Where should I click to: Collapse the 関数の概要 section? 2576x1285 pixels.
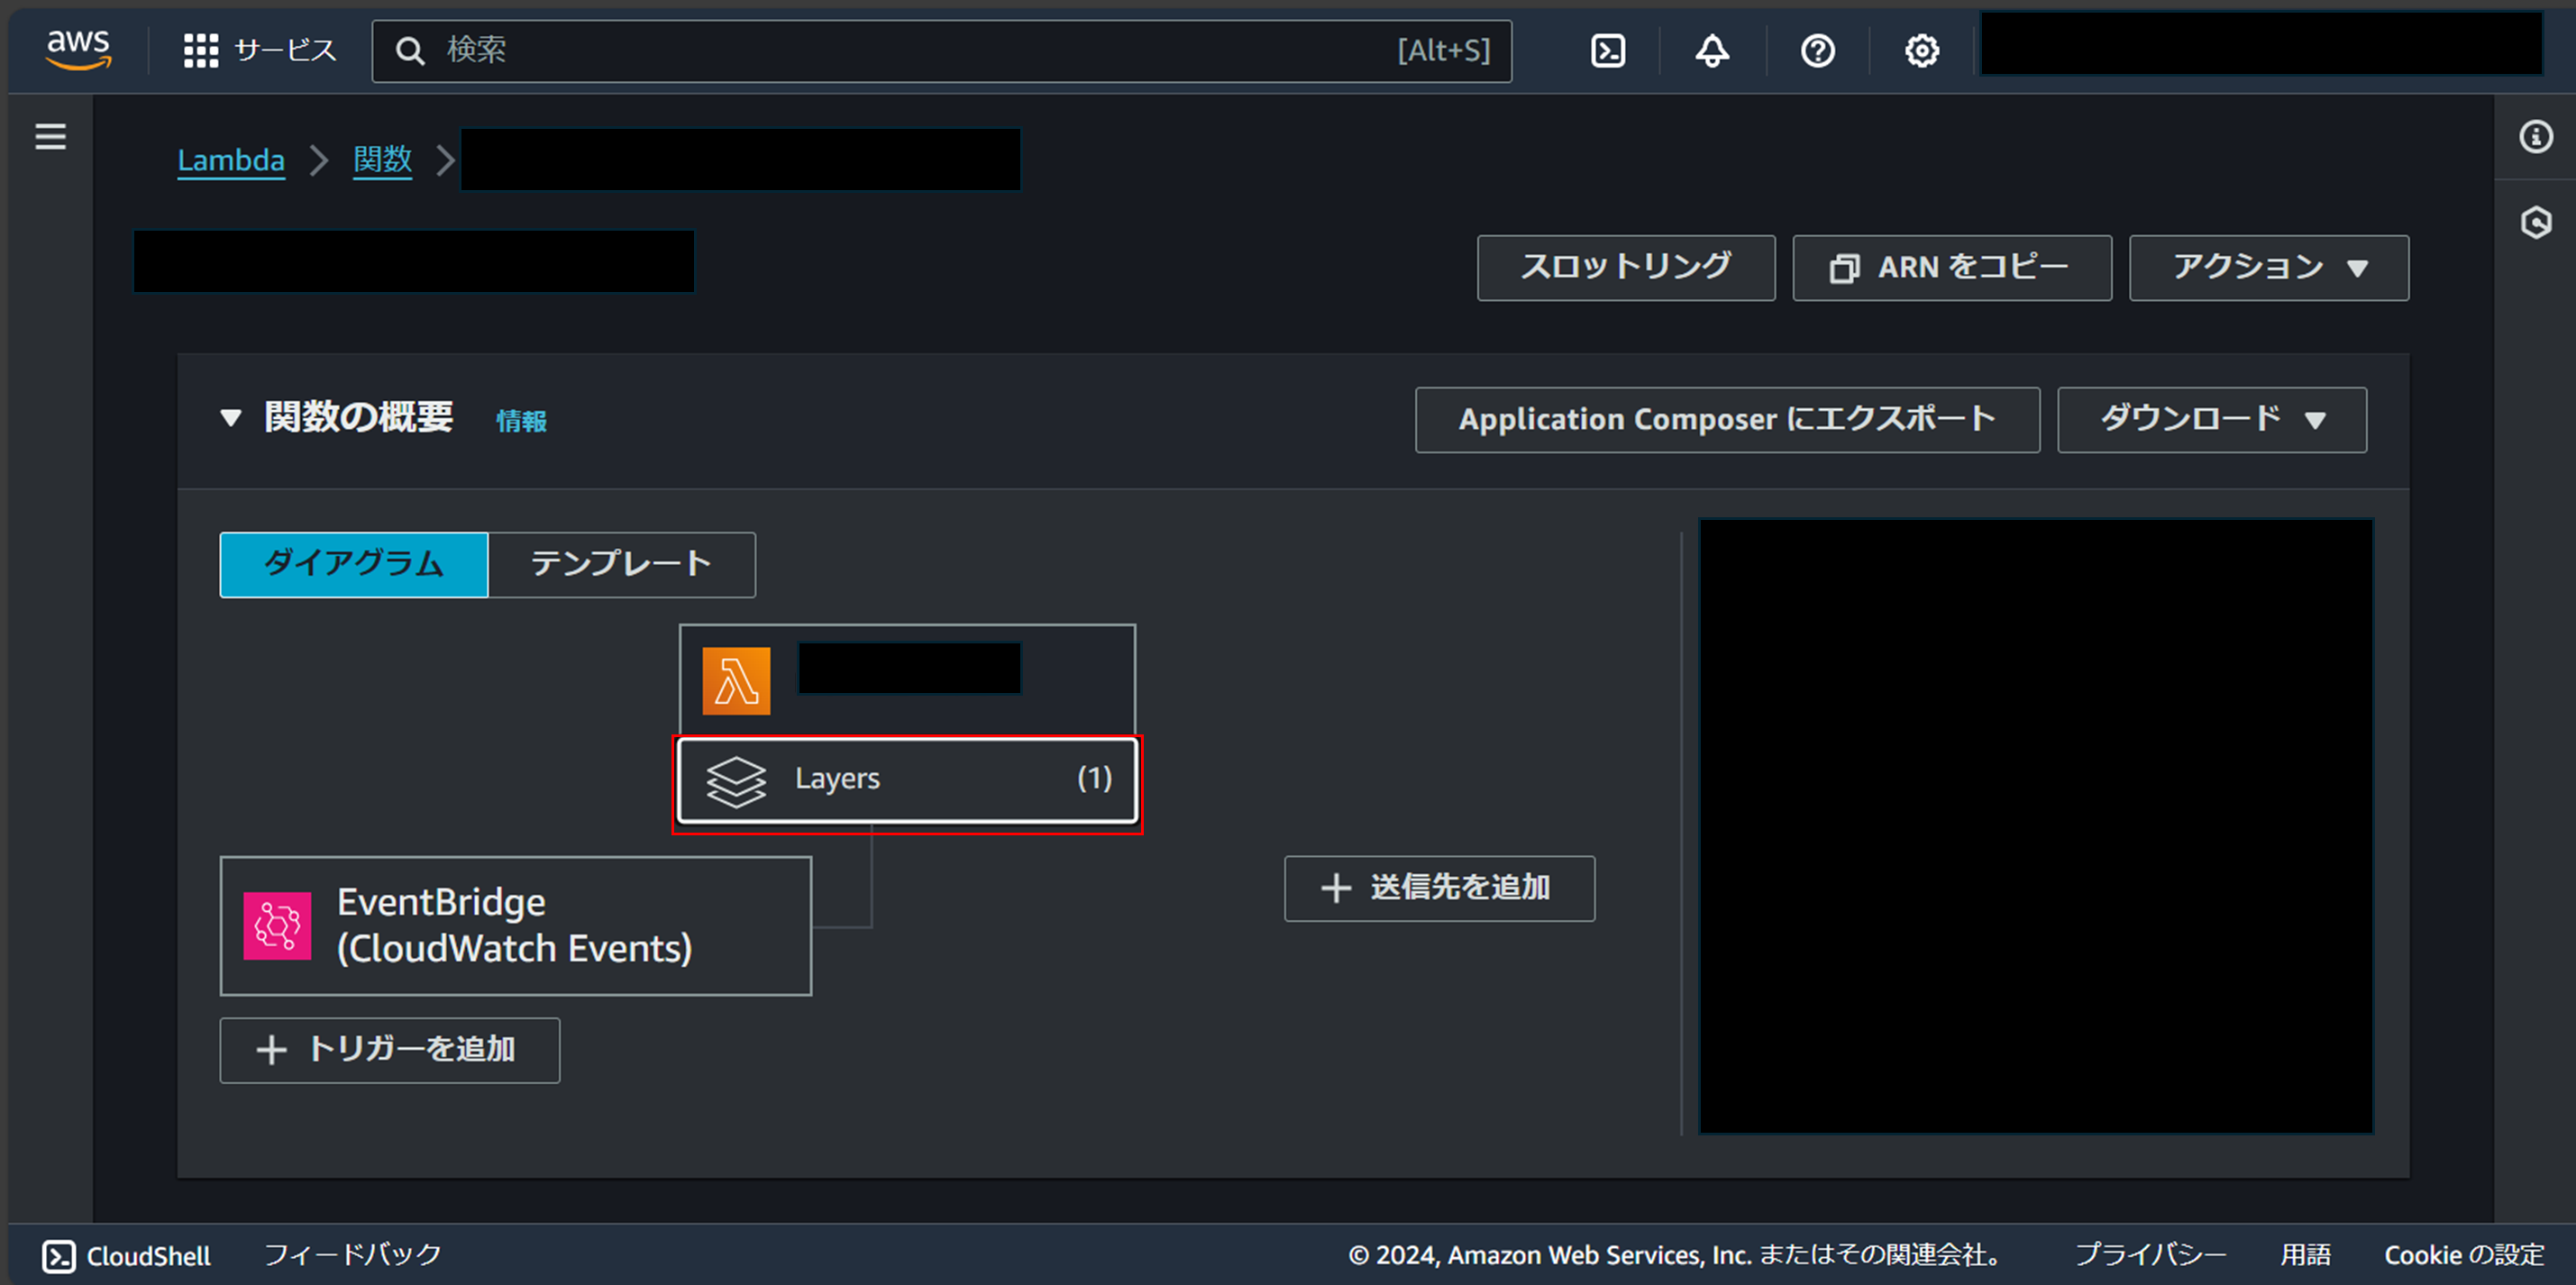click(229, 419)
